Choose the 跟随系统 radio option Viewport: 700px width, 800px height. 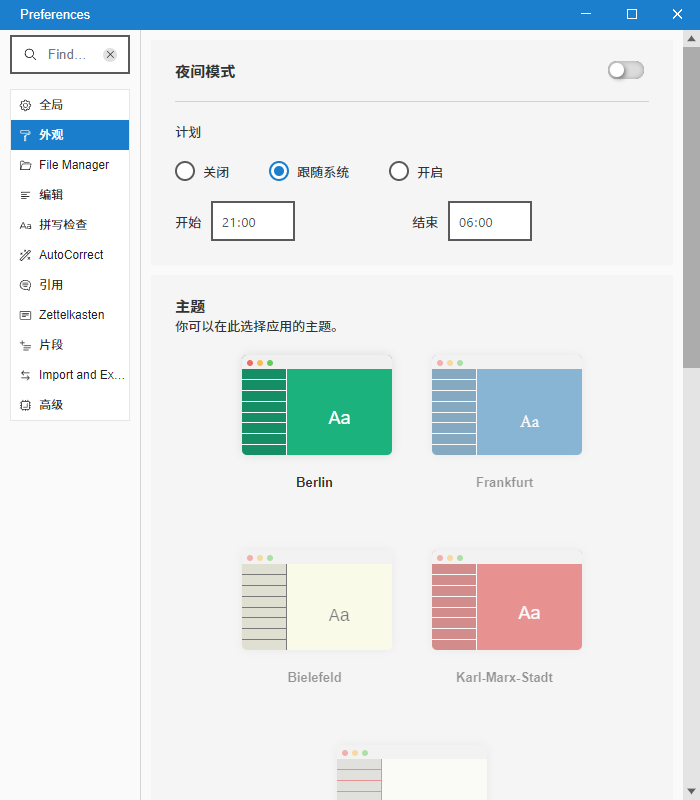click(279, 171)
